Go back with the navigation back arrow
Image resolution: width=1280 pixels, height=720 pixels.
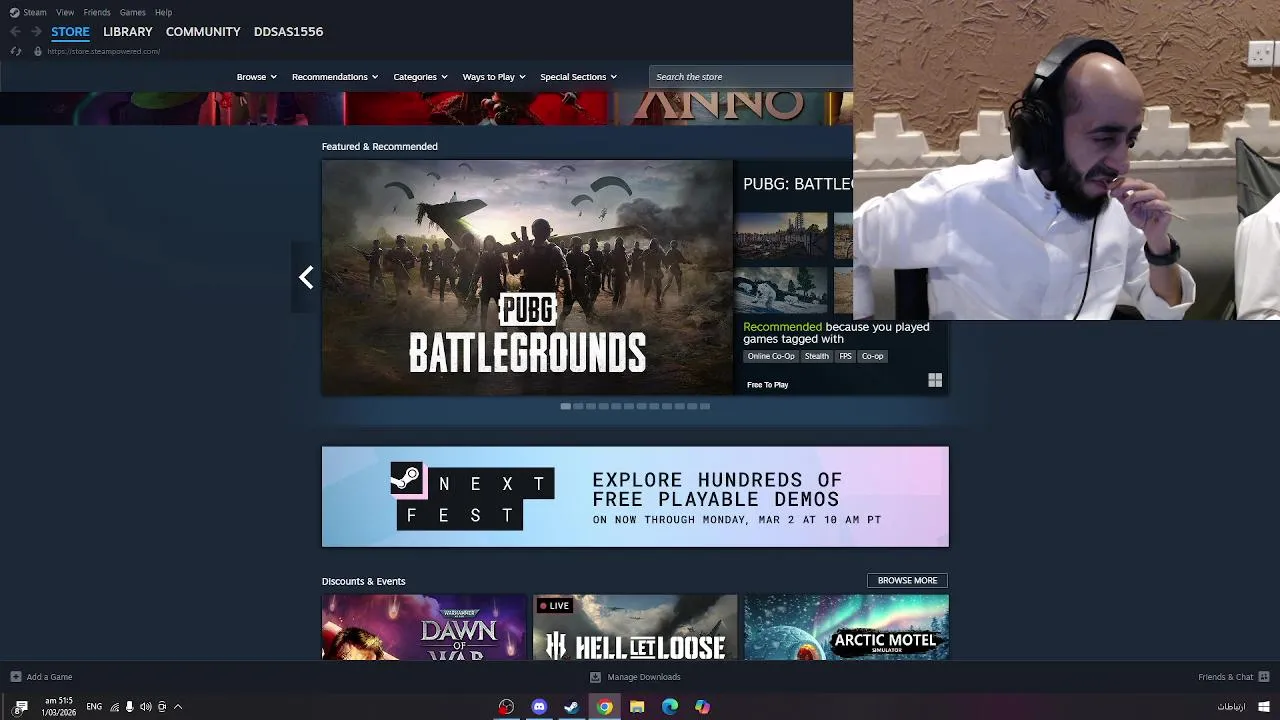(x=15, y=32)
